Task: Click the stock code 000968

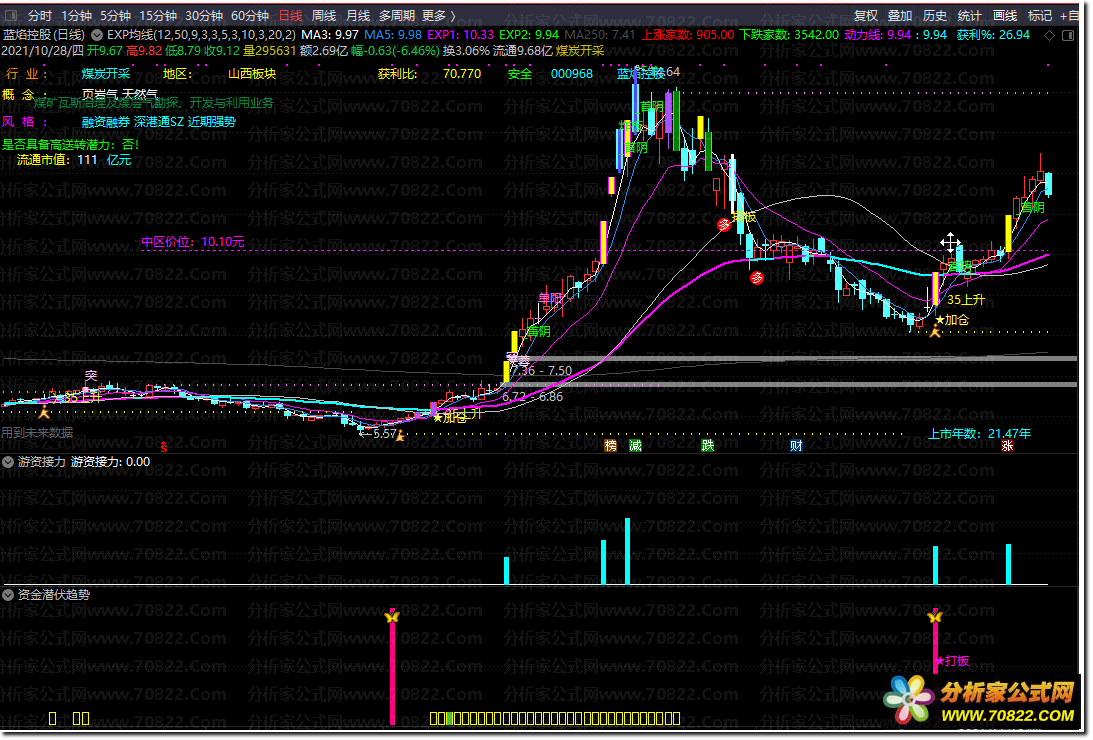Action: [572, 74]
